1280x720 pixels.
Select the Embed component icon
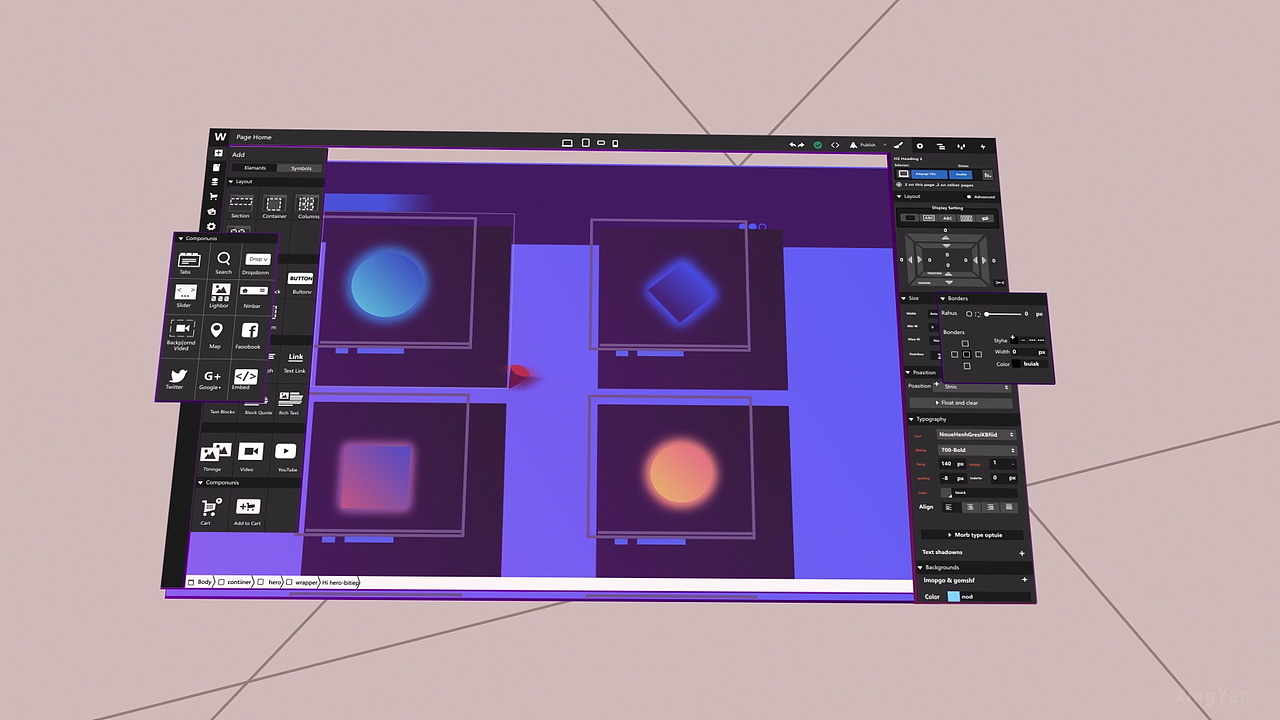pos(246,377)
